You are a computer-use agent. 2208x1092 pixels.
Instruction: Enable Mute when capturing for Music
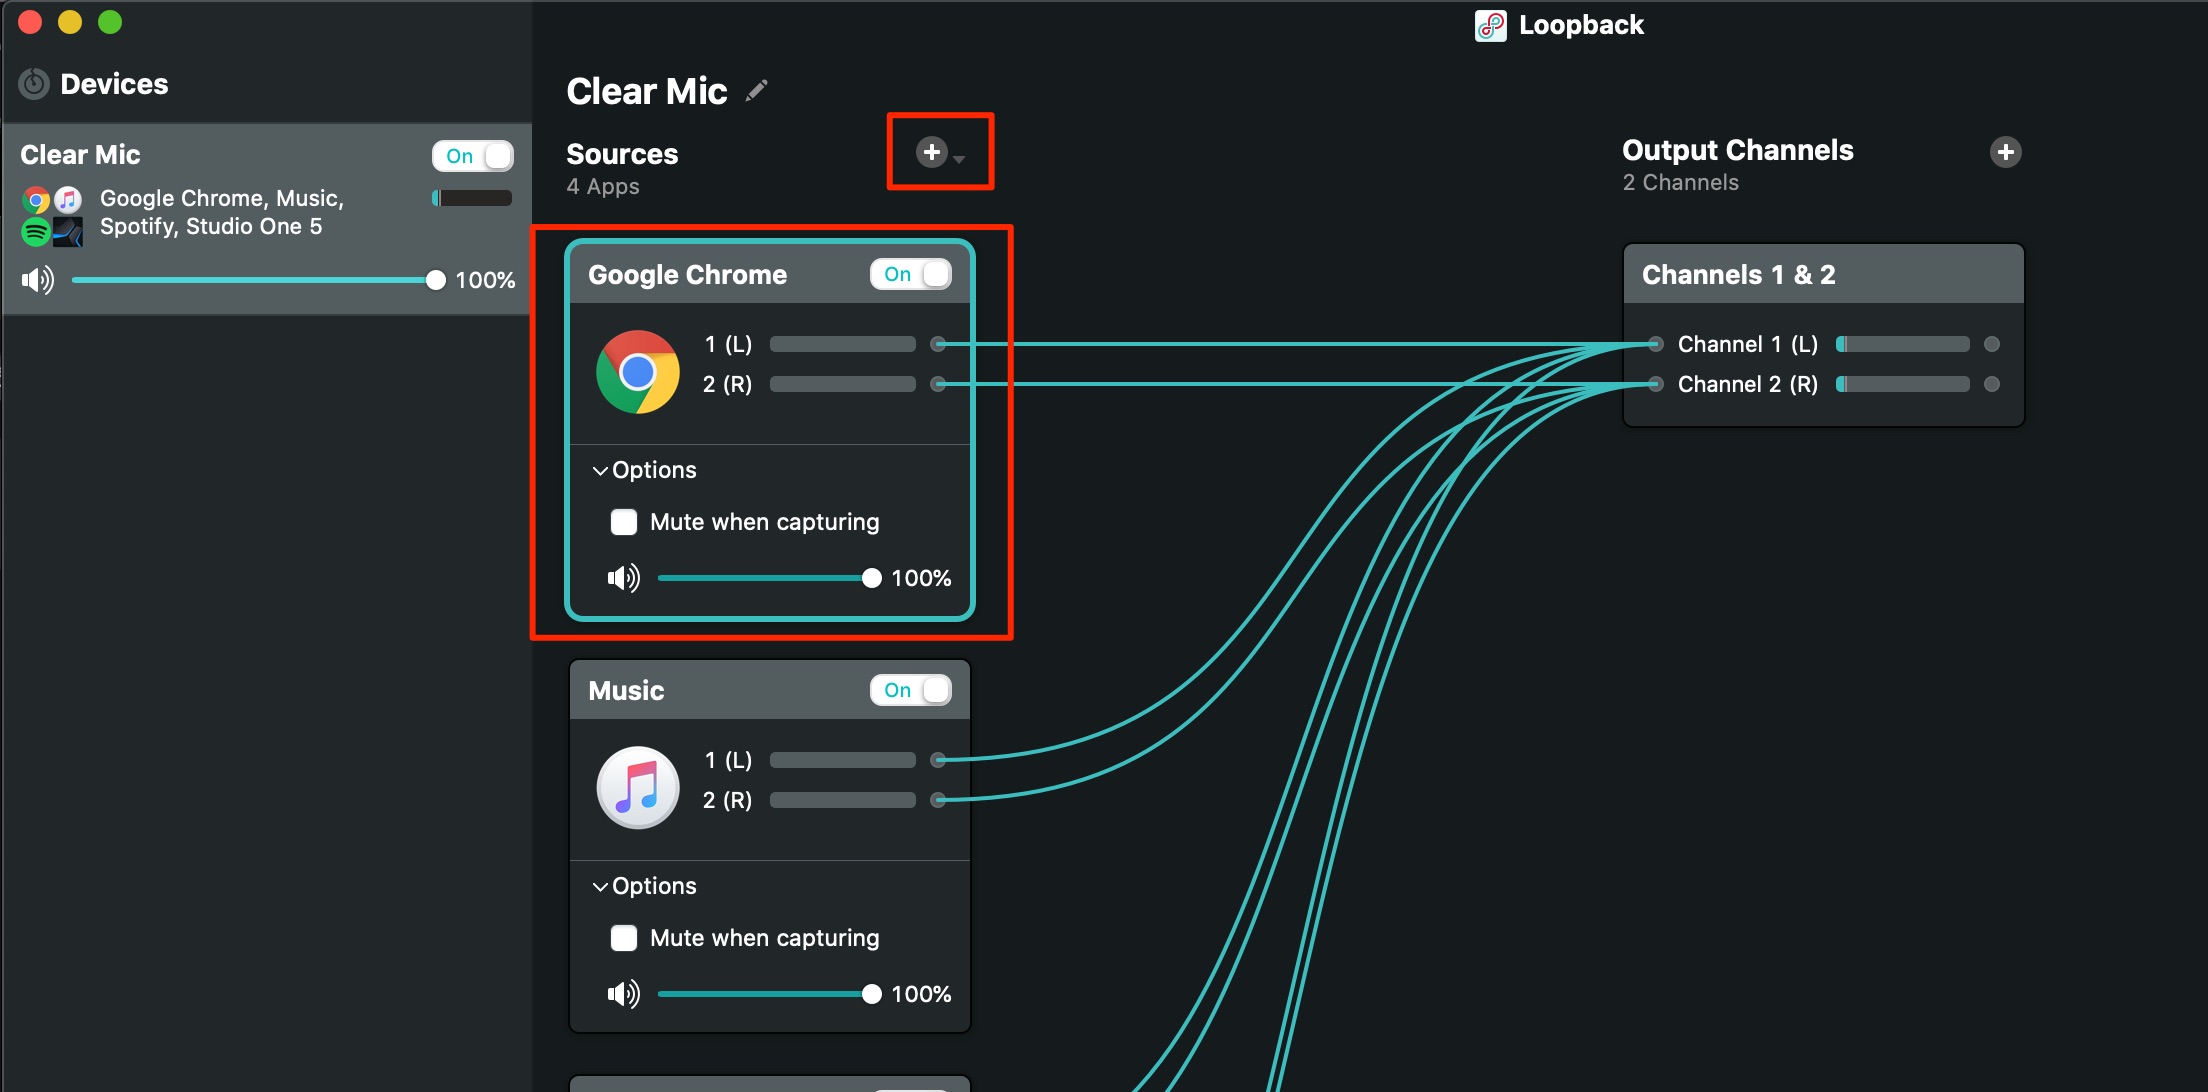coord(624,938)
